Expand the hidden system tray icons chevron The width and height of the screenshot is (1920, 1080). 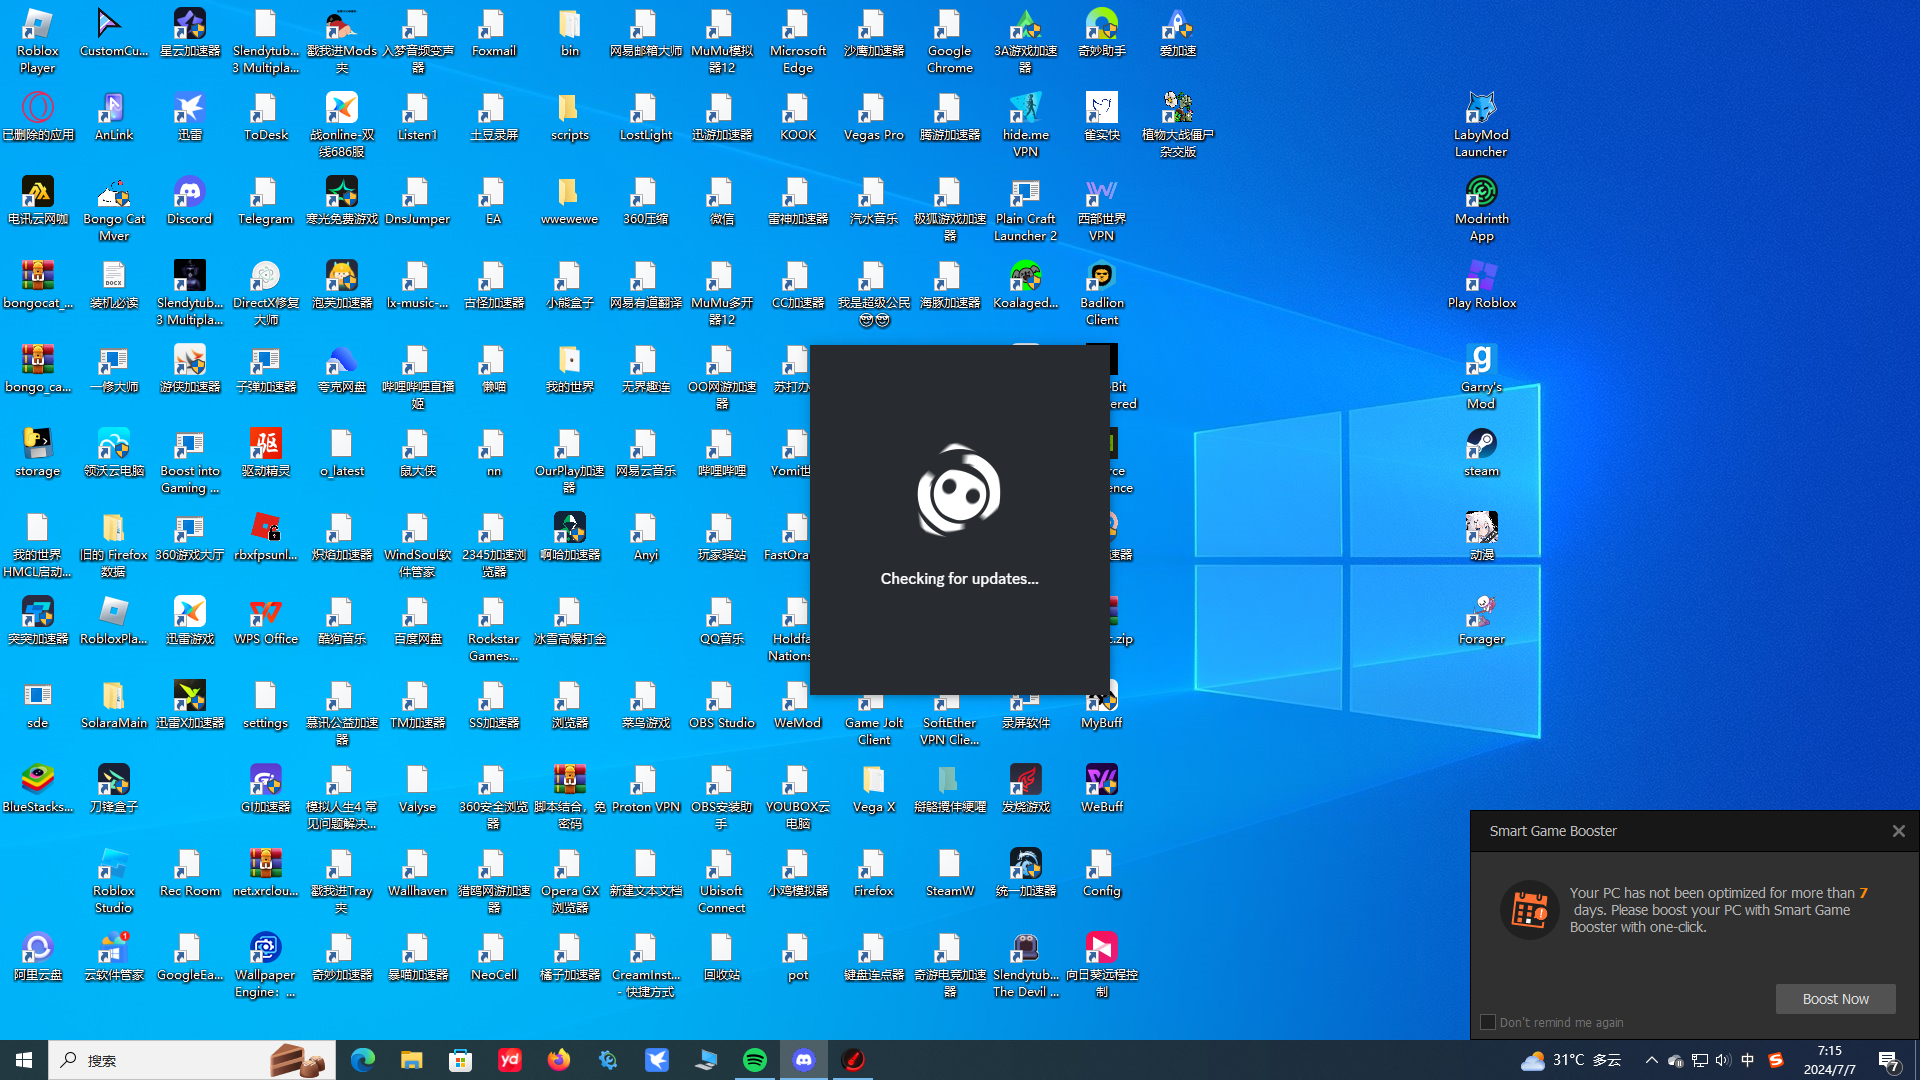point(1651,1060)
